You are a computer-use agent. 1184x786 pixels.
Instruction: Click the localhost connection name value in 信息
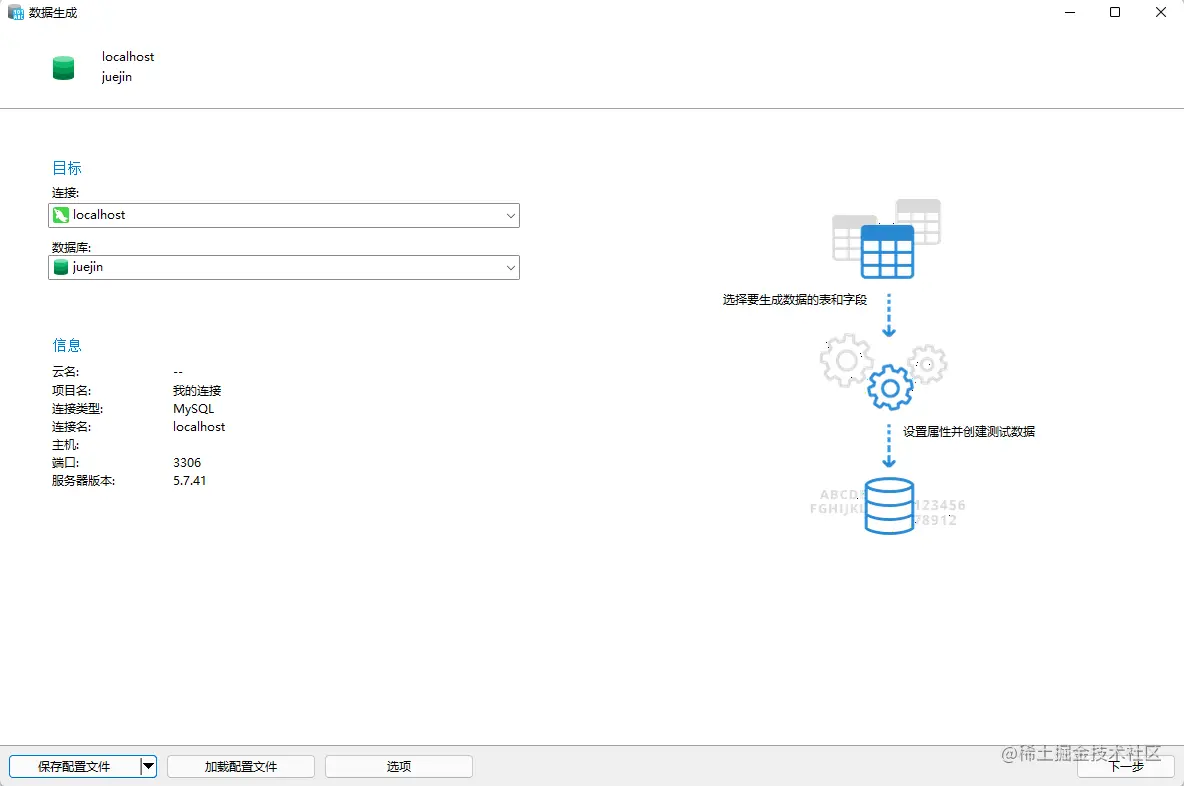point(199,427)
